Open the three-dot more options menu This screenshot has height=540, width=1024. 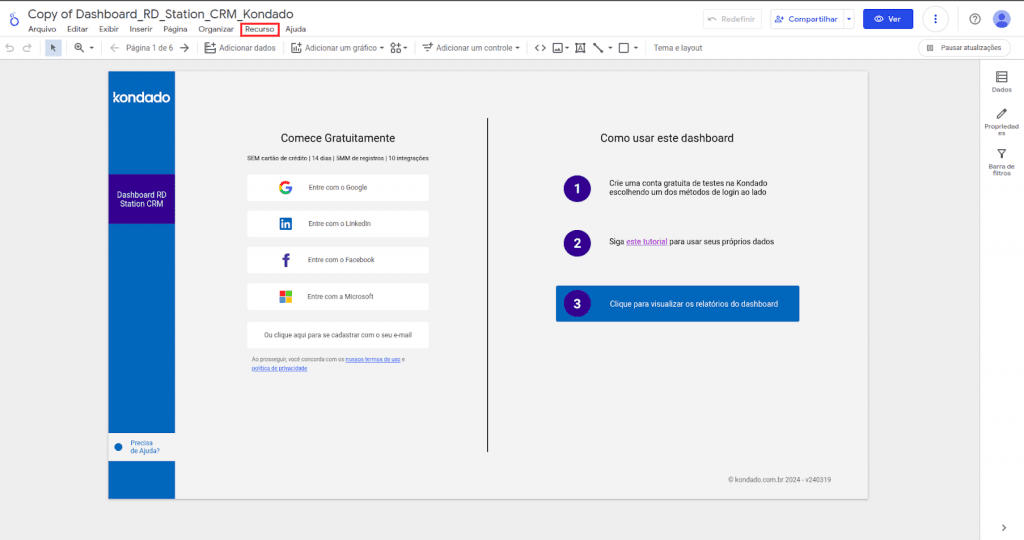[935, 19]
